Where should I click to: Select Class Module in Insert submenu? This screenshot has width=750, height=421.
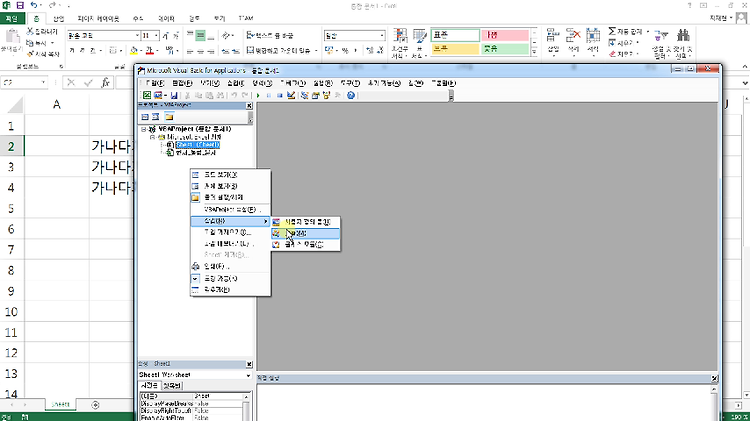(306, 244)
